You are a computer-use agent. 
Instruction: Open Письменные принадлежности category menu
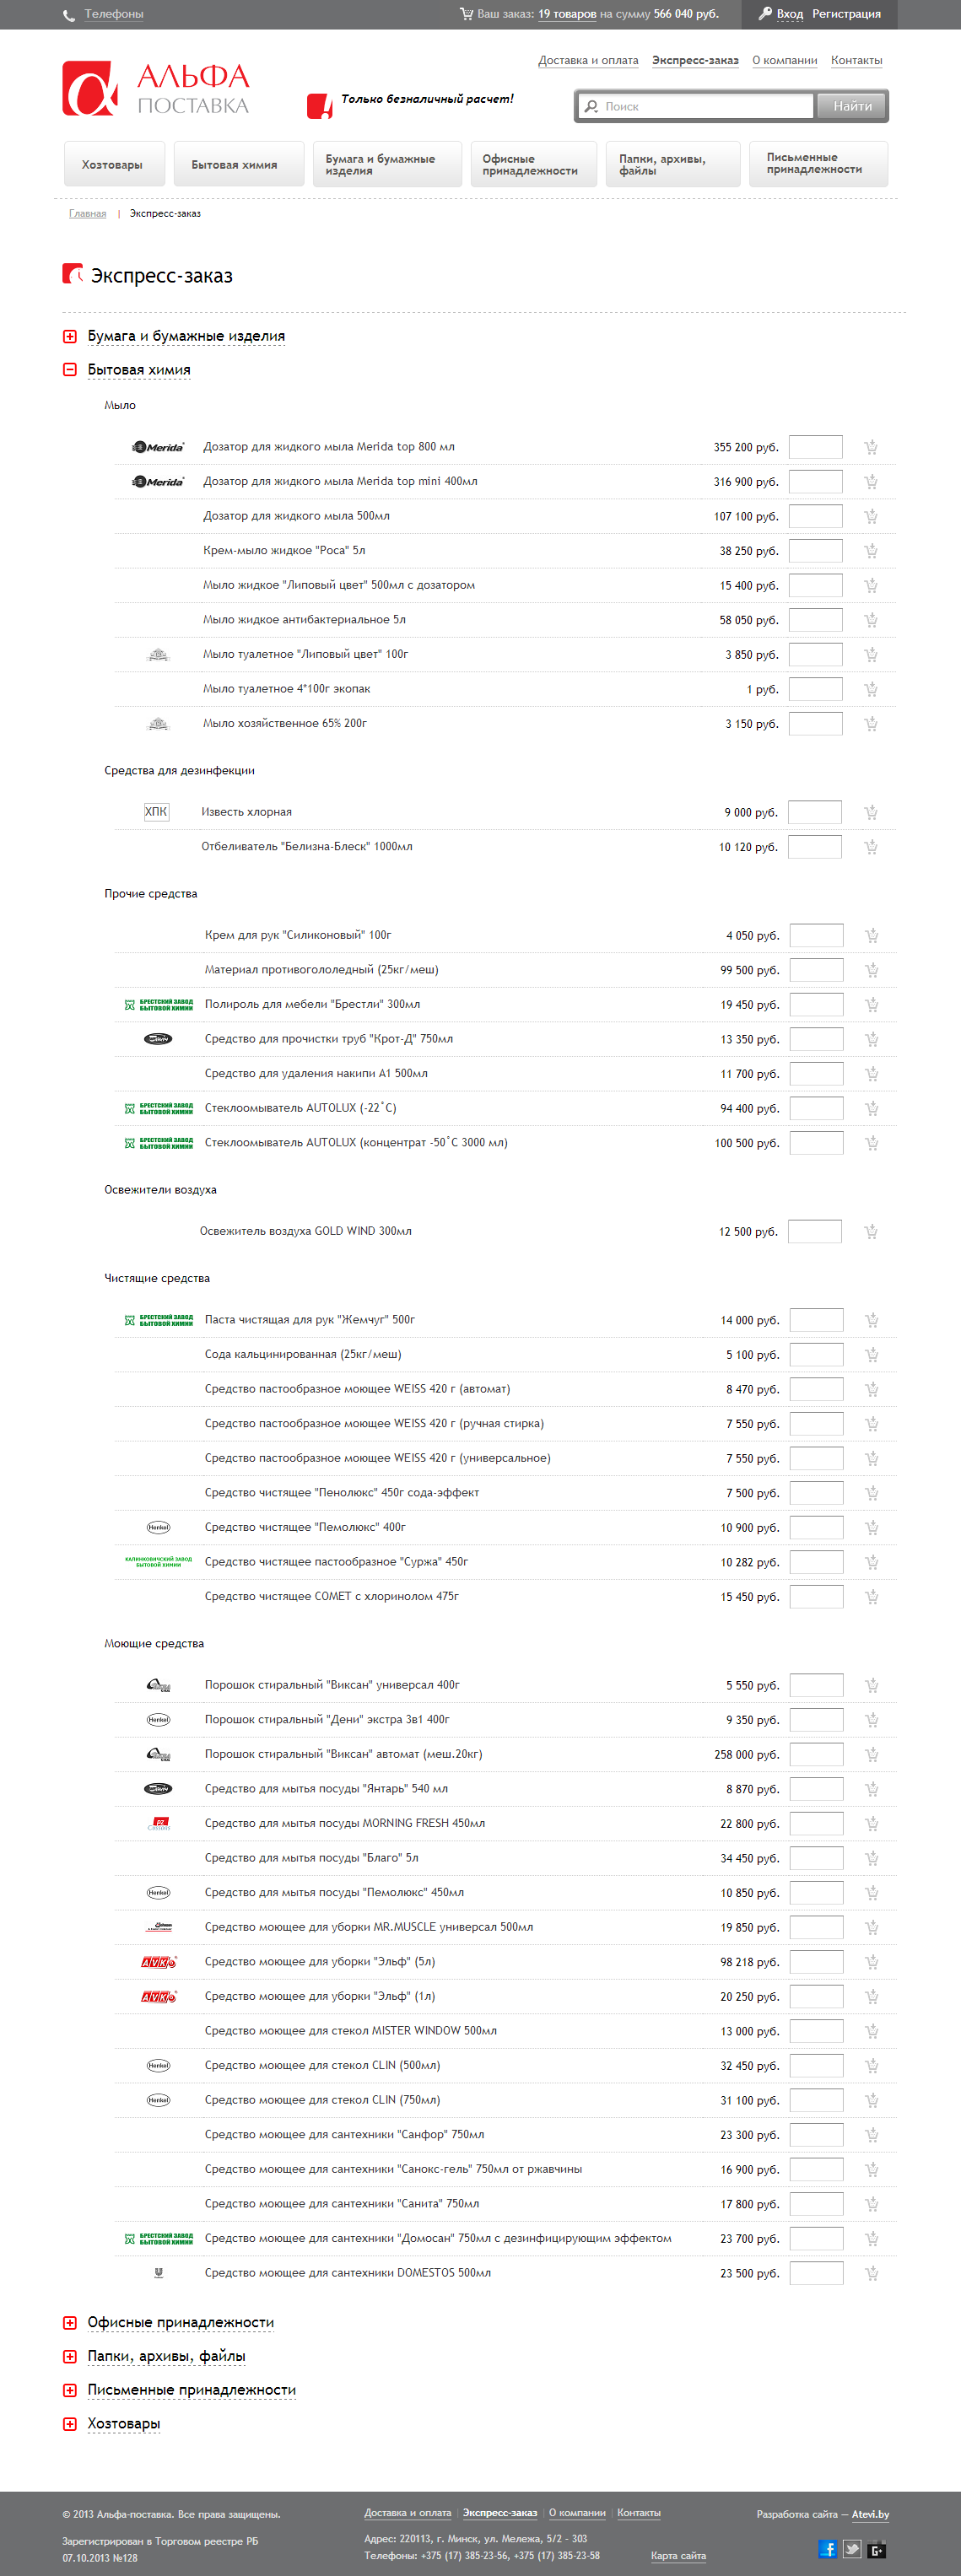coord(818,165)
